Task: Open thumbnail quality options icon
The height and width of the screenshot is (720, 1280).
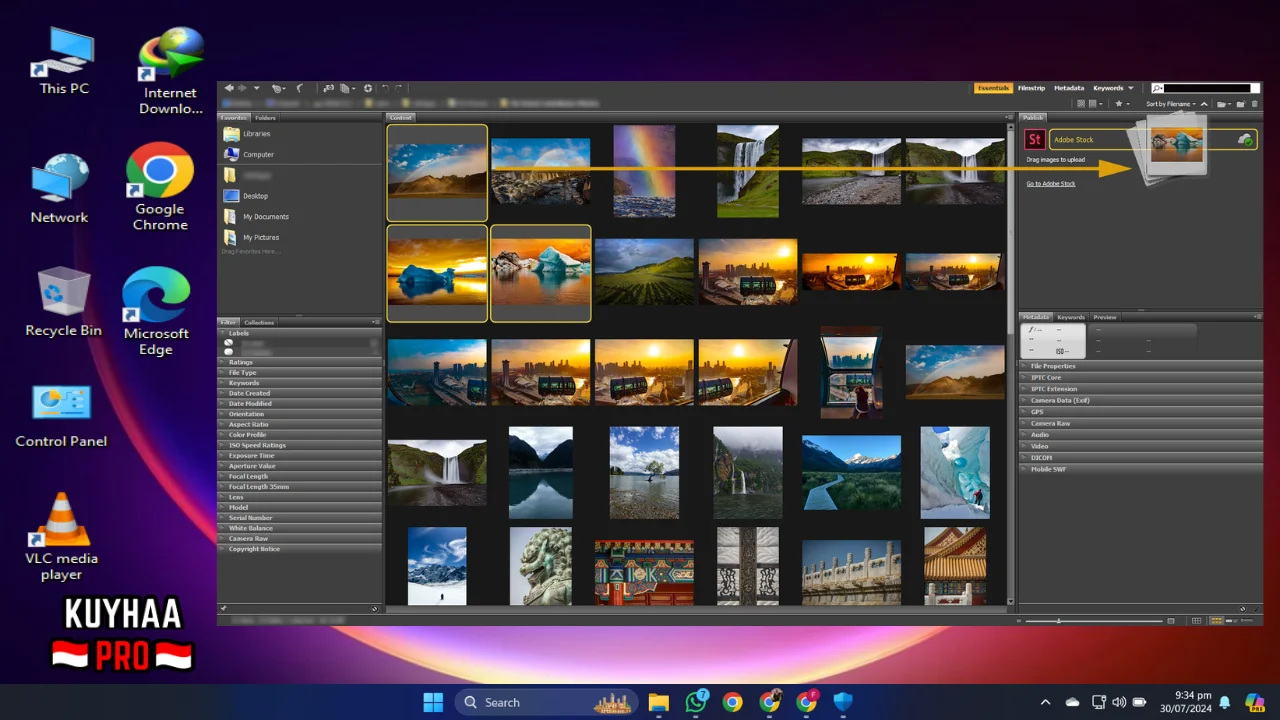Action: click(x=1097, y=104)
